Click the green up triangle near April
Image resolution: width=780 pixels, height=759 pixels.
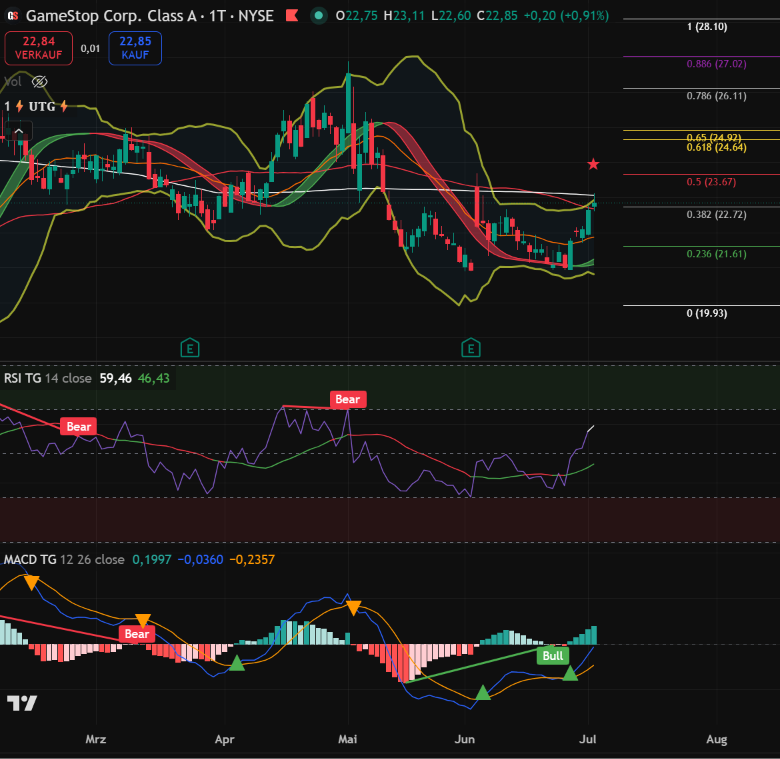[237, 663]
